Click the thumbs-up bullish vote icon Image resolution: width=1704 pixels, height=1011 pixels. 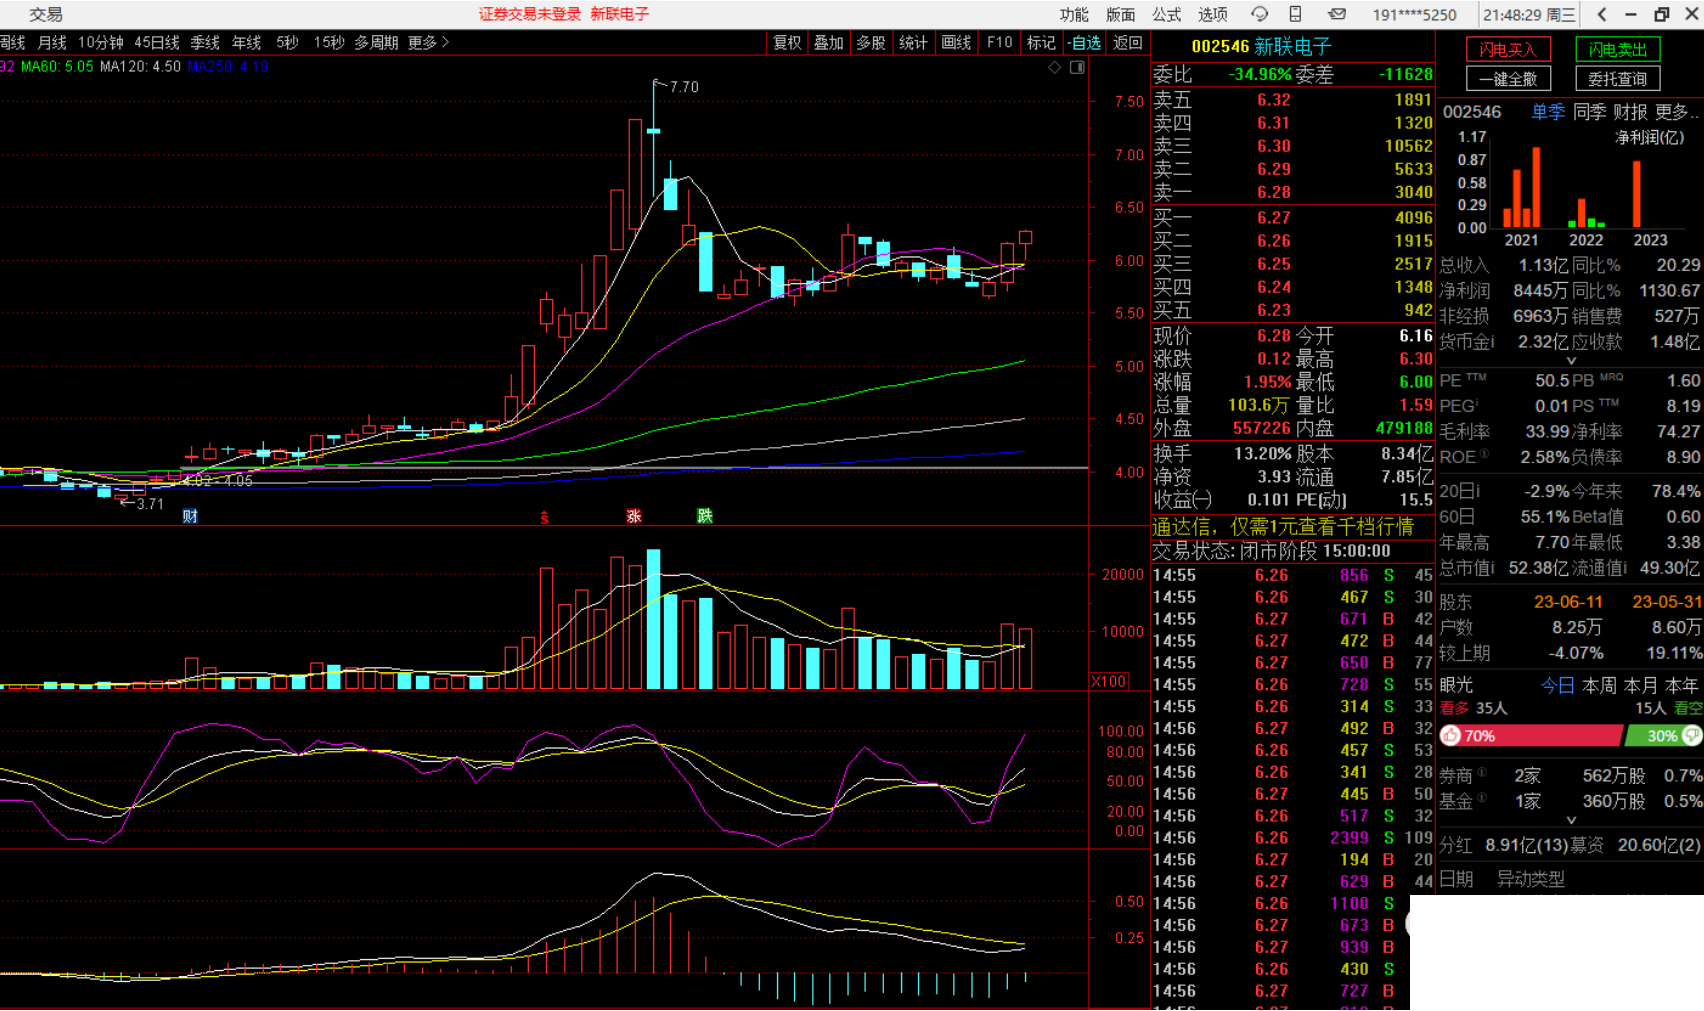pyautogui.click(x=1451, y=735)
